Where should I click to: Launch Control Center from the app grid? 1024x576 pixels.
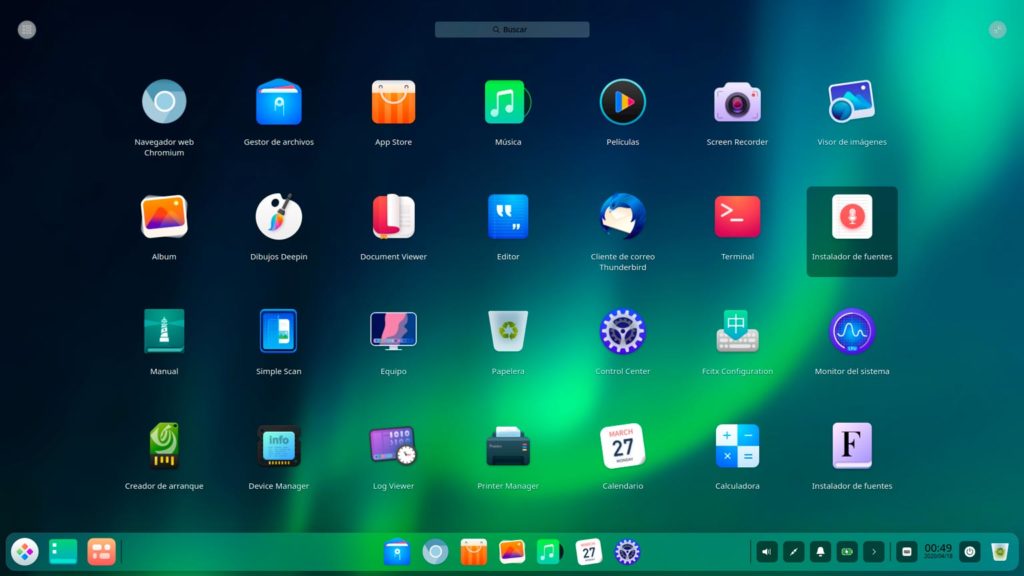pyautogui.click(x=622, y=331)
